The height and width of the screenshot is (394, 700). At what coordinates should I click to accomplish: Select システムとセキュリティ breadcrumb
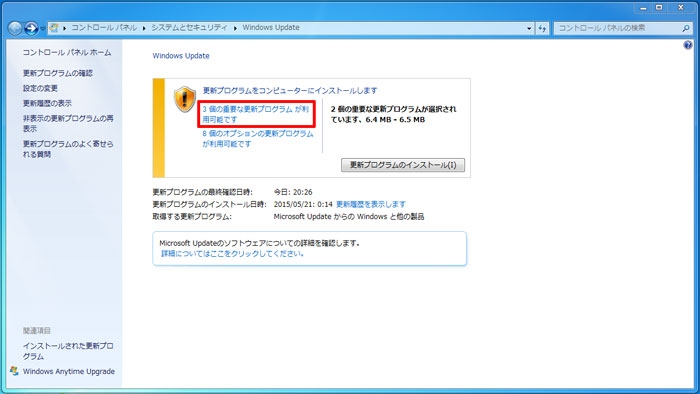coord(189,28)
